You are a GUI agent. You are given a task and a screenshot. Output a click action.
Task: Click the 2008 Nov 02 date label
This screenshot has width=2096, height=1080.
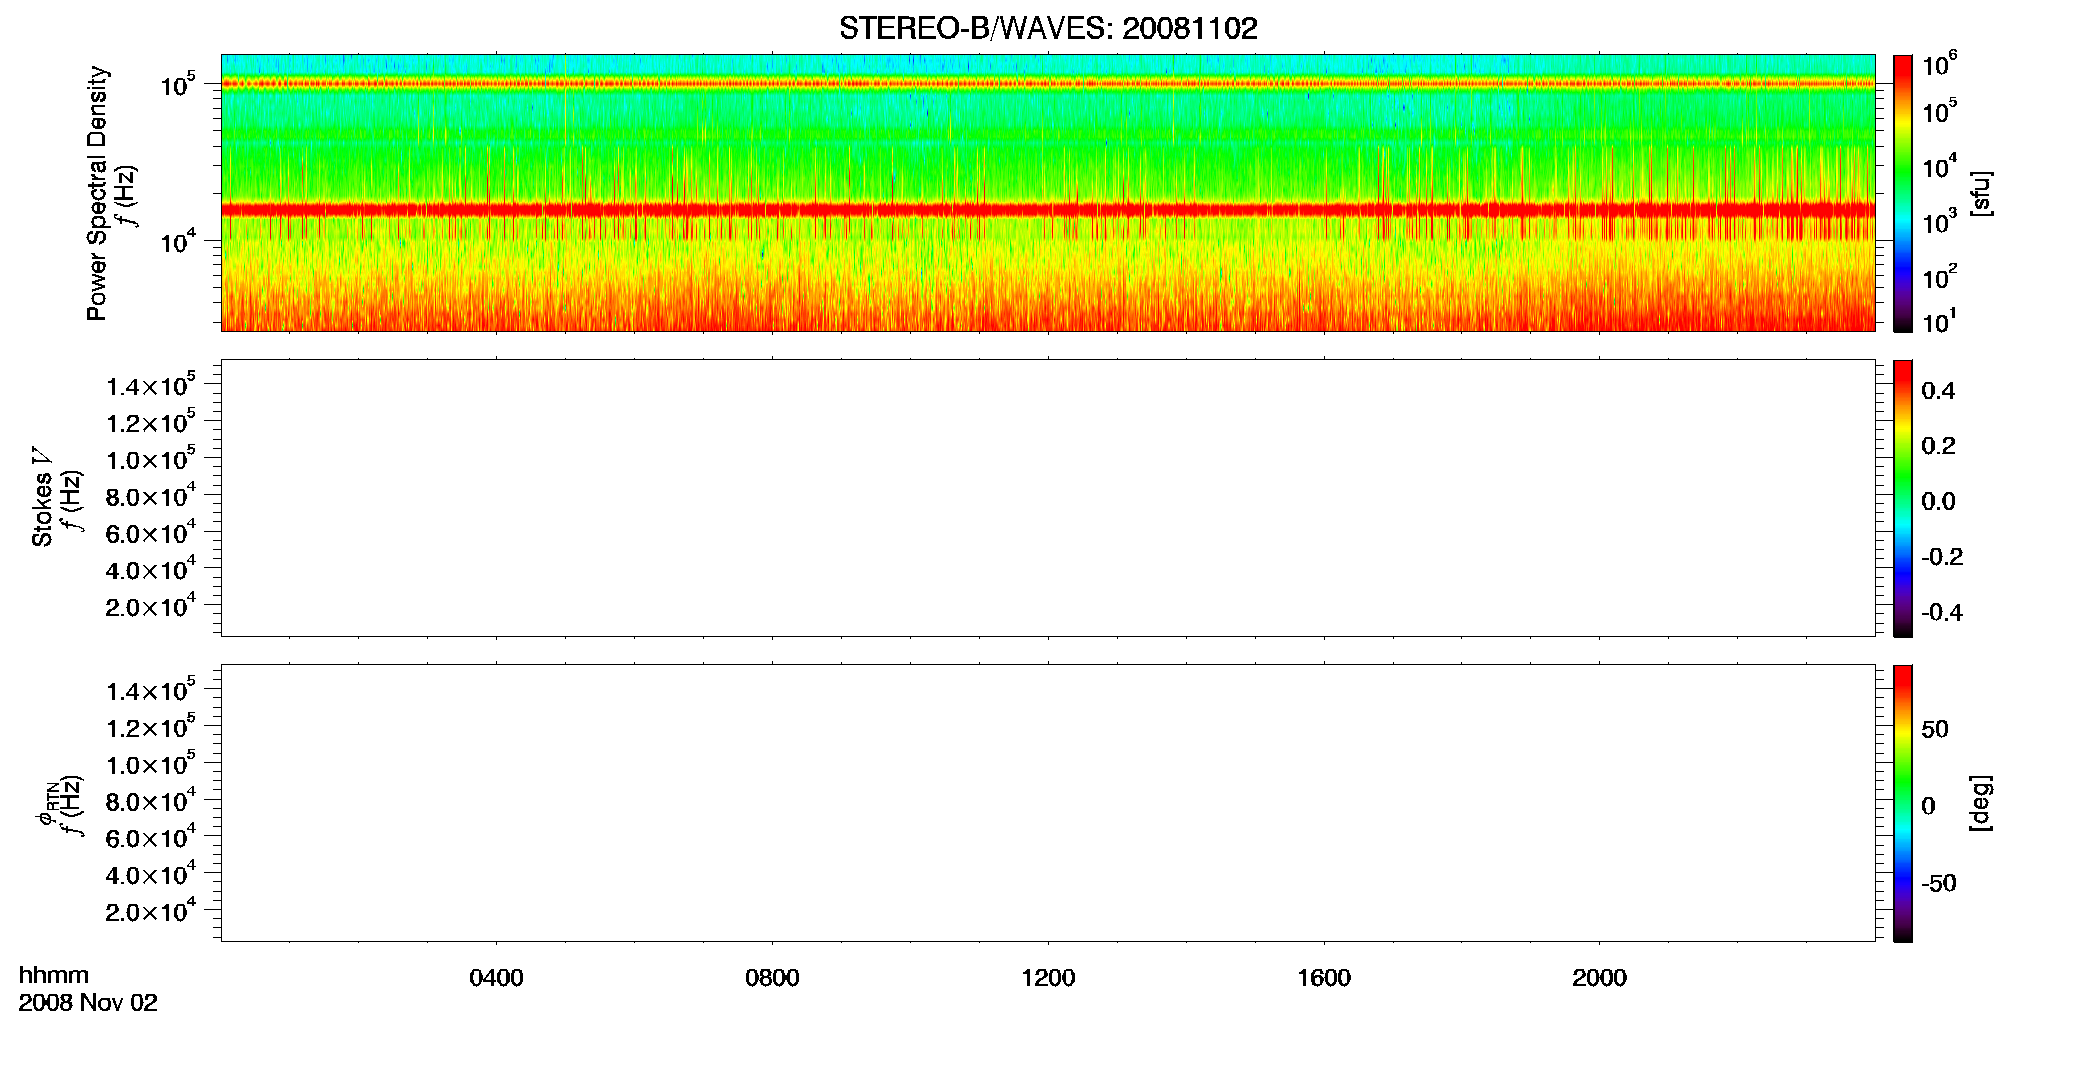pos(88,1003)
